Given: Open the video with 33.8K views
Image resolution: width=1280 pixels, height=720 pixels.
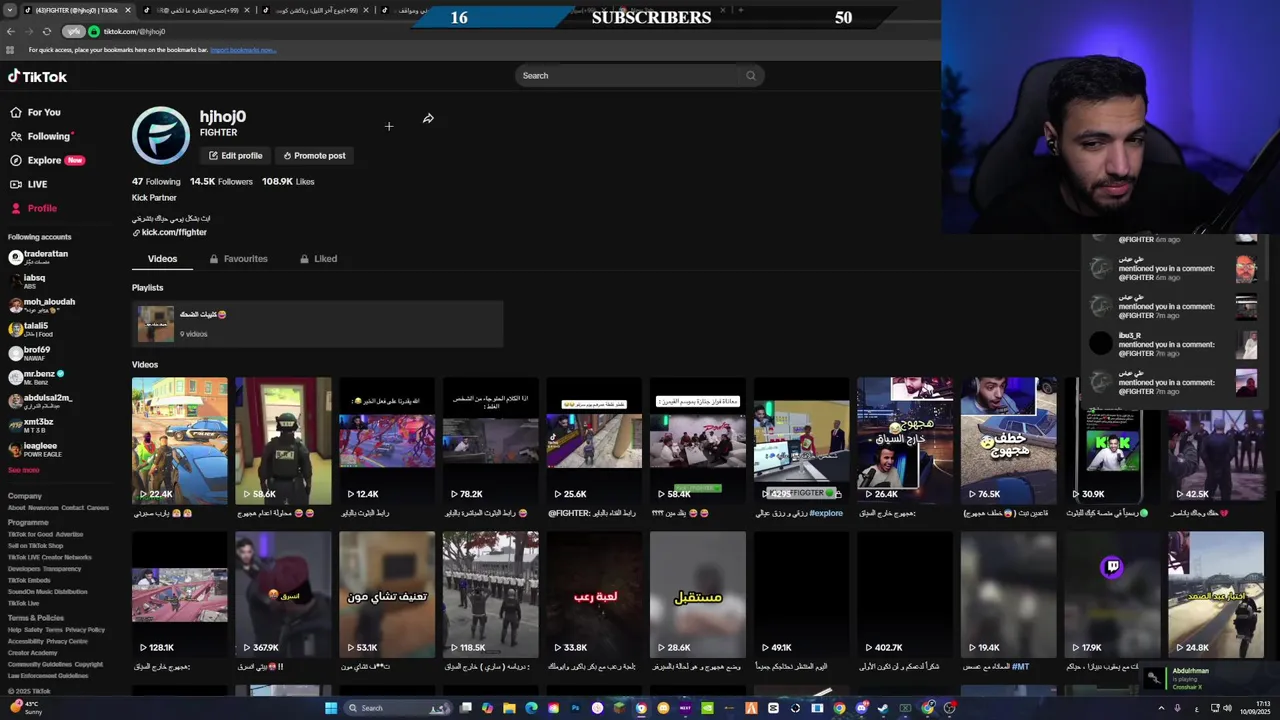Looking at the screenshot, I should pyautogui.click(x=594, y=594).
